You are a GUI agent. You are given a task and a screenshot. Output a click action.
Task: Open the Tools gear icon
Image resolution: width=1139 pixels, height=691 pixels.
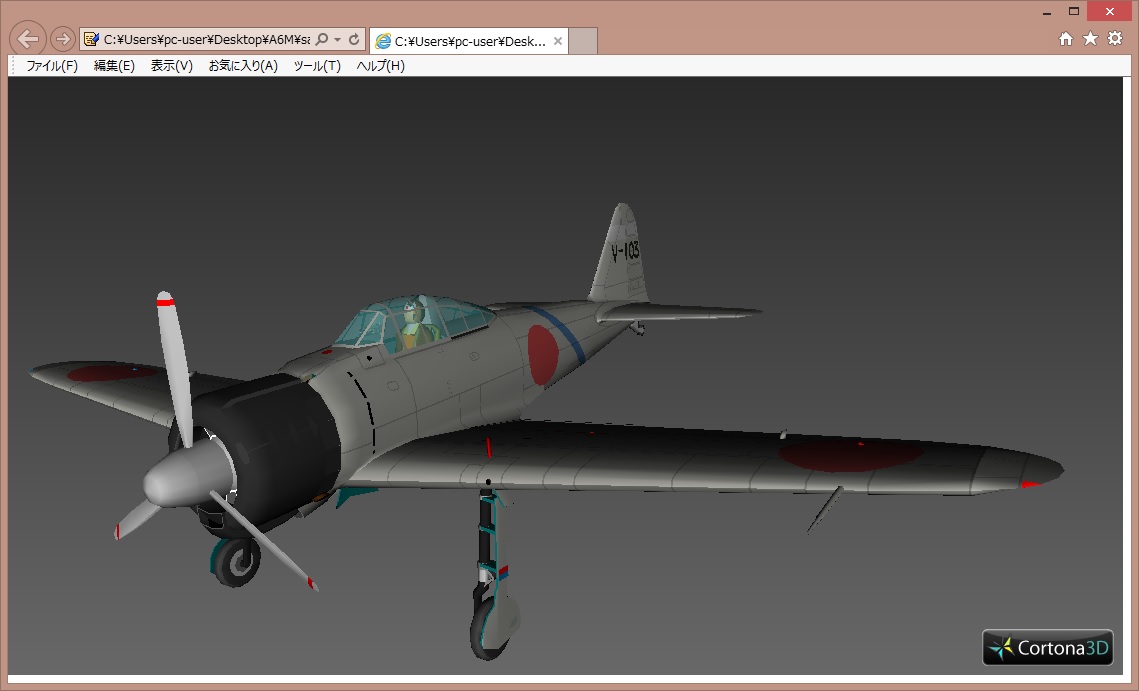1115,38
